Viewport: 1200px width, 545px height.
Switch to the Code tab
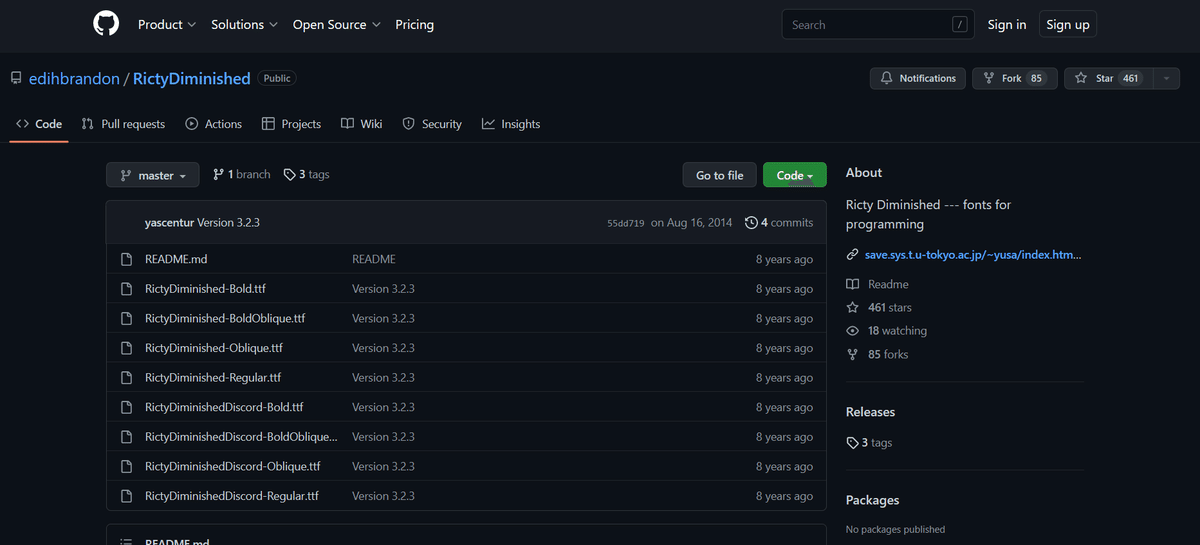pos(39,124)
